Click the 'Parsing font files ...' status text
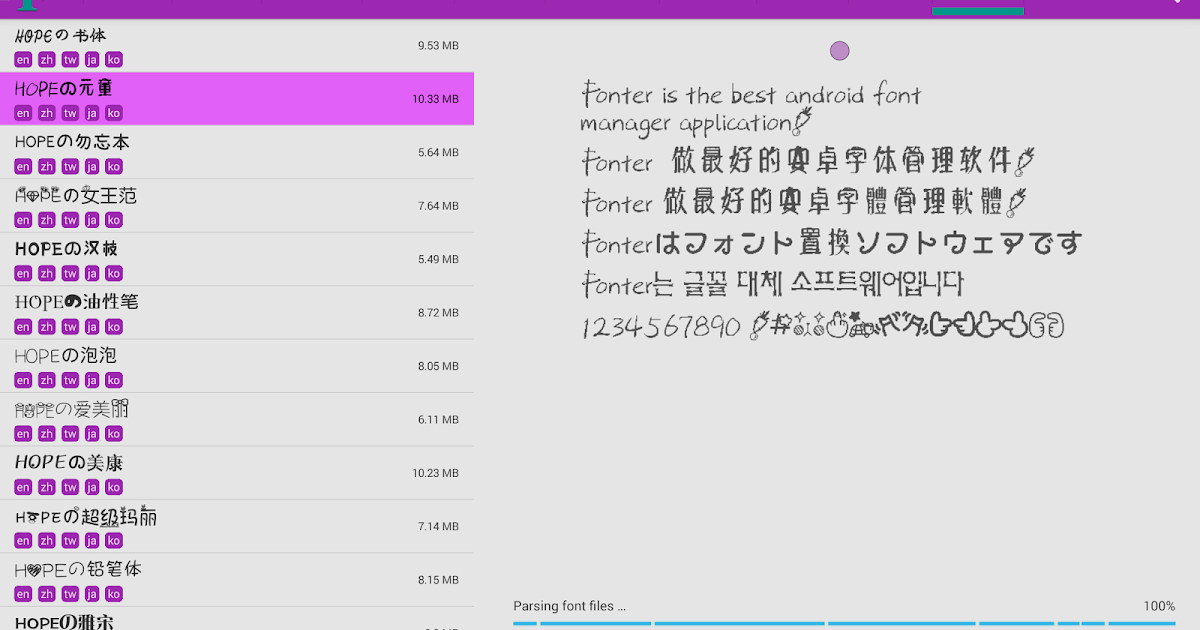This screenshot has width=1200, height=630. [x=570, y=606]
